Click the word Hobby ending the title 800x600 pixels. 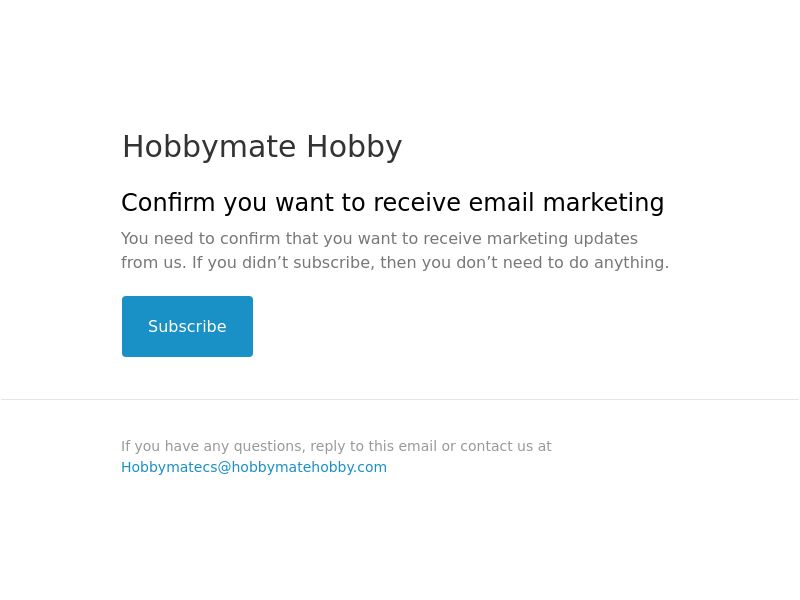tap(354, 147)
